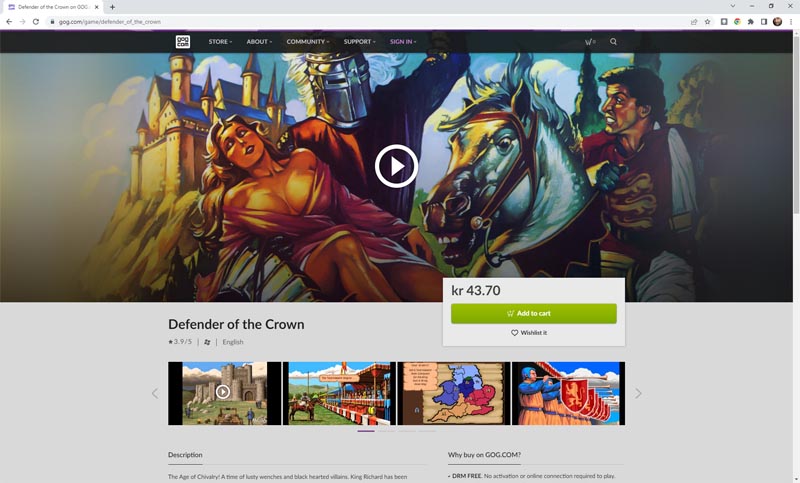Share this page via share icon
Image resolution: width=800 pixels, height=483 pixels.
click(x=694, y=21)
